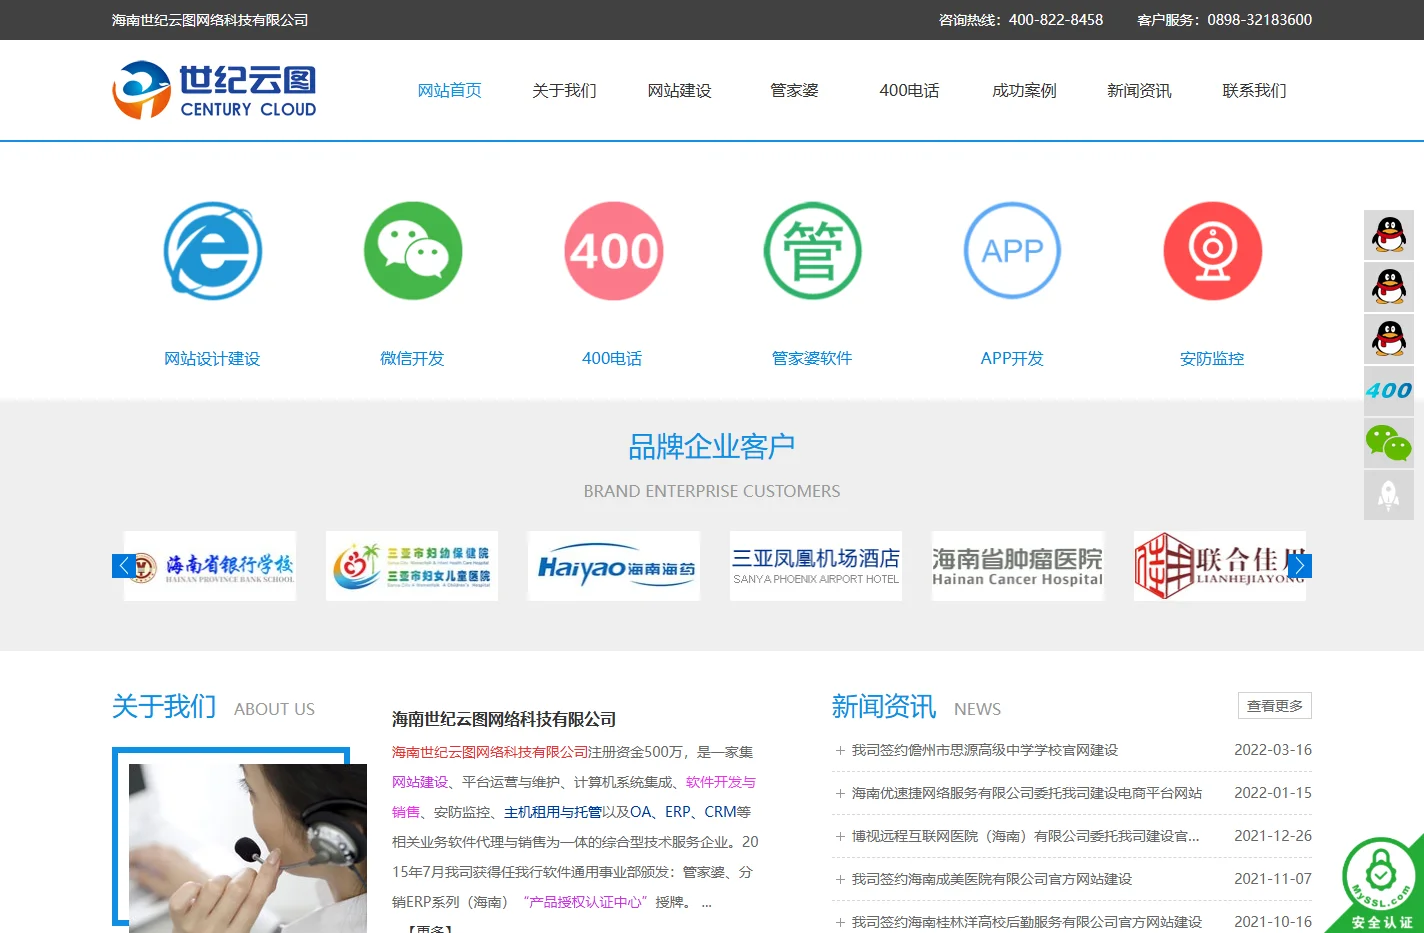Viewport: 1424px width, 933px height.
Task: Open news 海南桂林洋高校后勤服务
Action: click(1027, 922)
